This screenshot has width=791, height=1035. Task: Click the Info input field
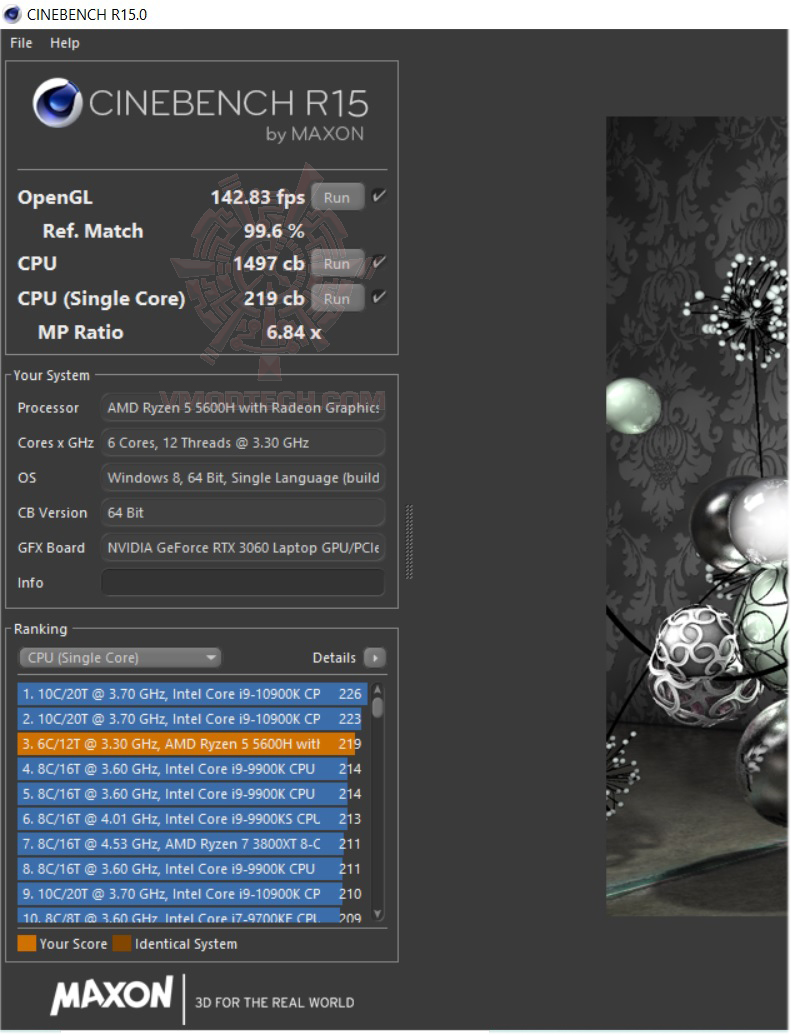pyautogui.click(x=242, y=582)
